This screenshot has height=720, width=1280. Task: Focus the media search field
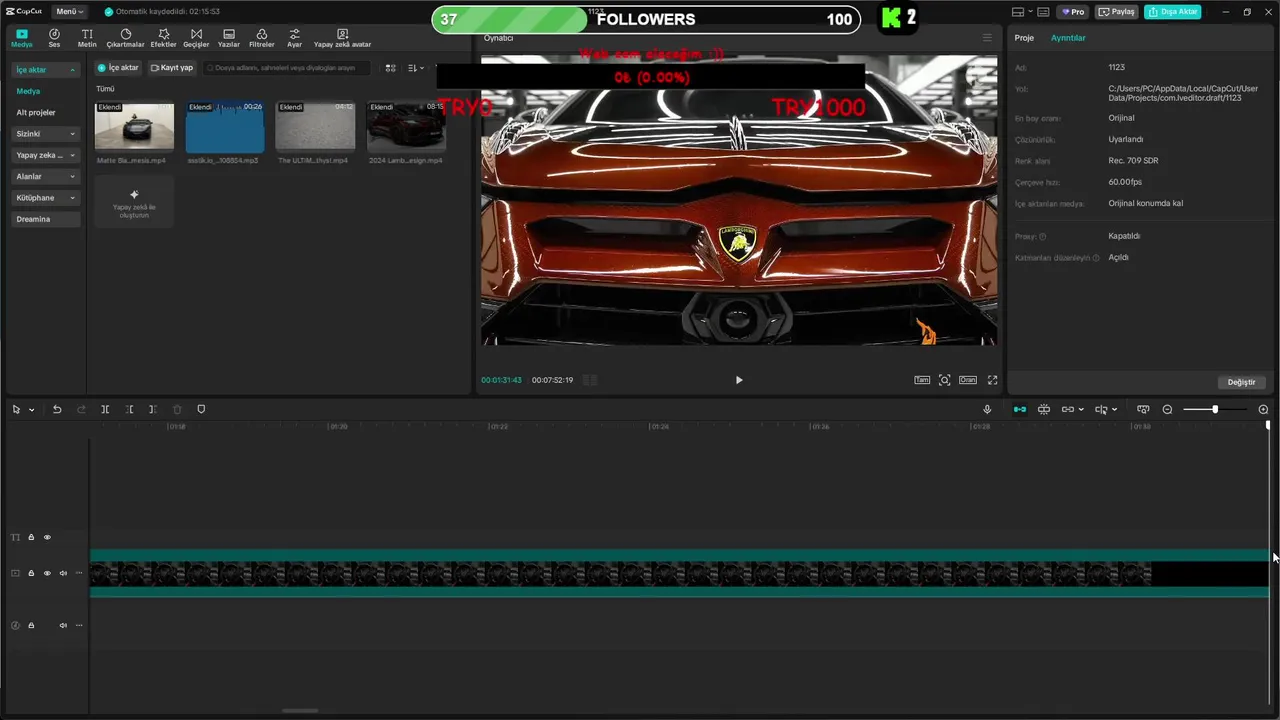tap(286, 68)
